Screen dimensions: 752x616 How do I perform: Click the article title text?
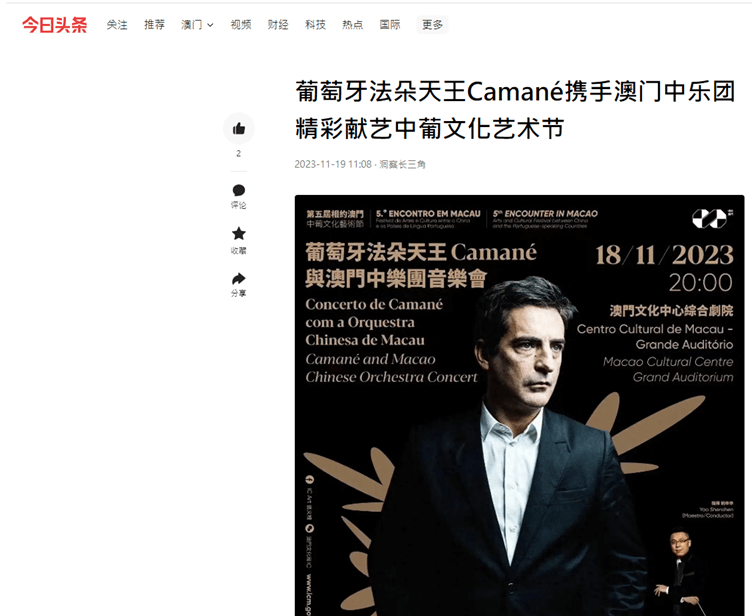(516, 110)
